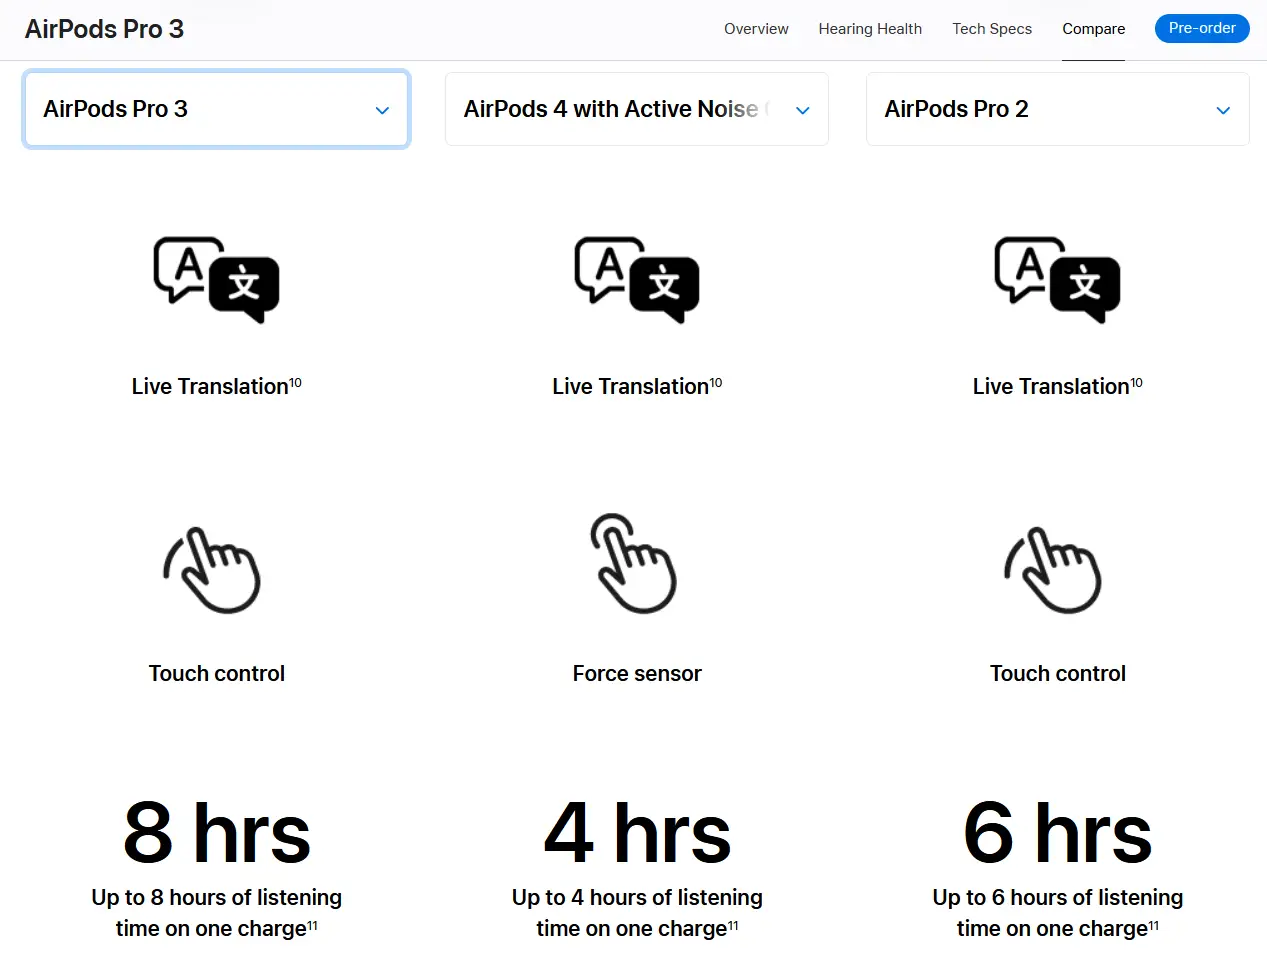Click the "6 hrs" headline
The height and width of the screenshot is (970, 1267).
(1058, 832)
